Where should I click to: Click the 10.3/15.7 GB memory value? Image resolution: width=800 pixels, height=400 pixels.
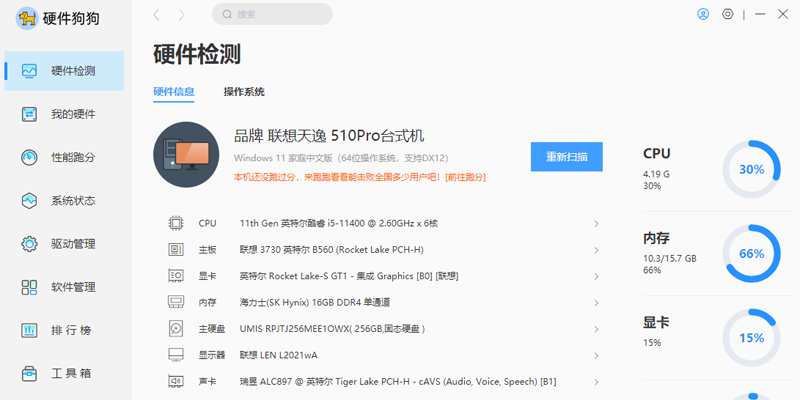click(669, 259)
